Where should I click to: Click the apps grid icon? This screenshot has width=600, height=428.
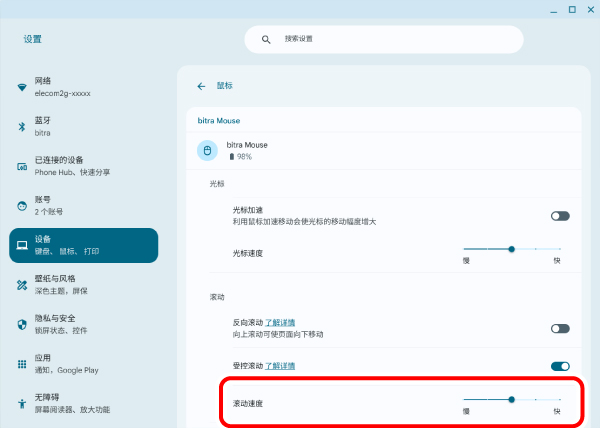pos(22,364)
